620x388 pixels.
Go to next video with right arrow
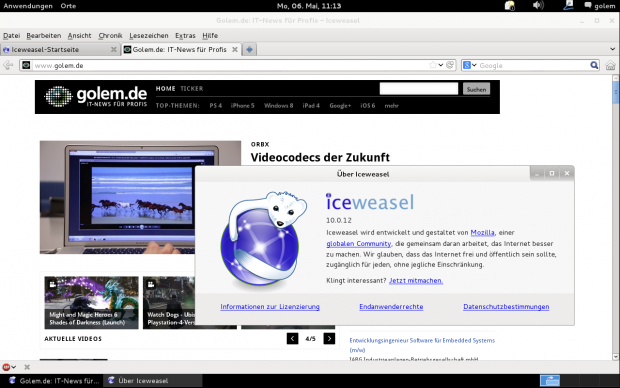pos(329,339)
